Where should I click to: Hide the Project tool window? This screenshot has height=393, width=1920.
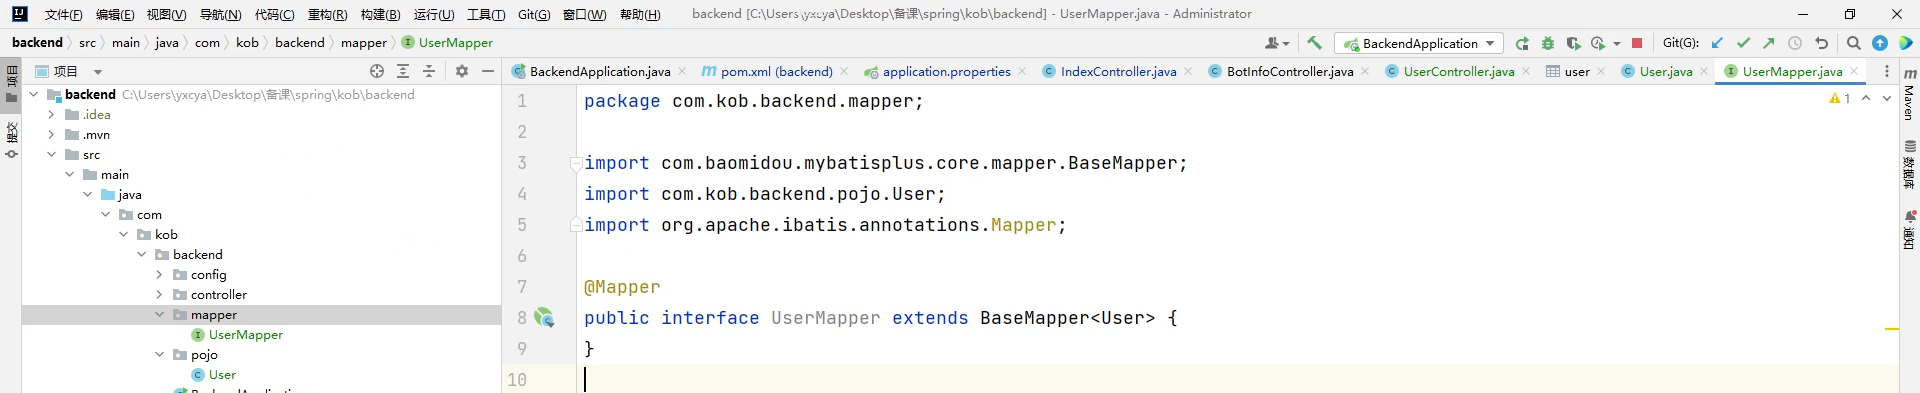(488, 71)
